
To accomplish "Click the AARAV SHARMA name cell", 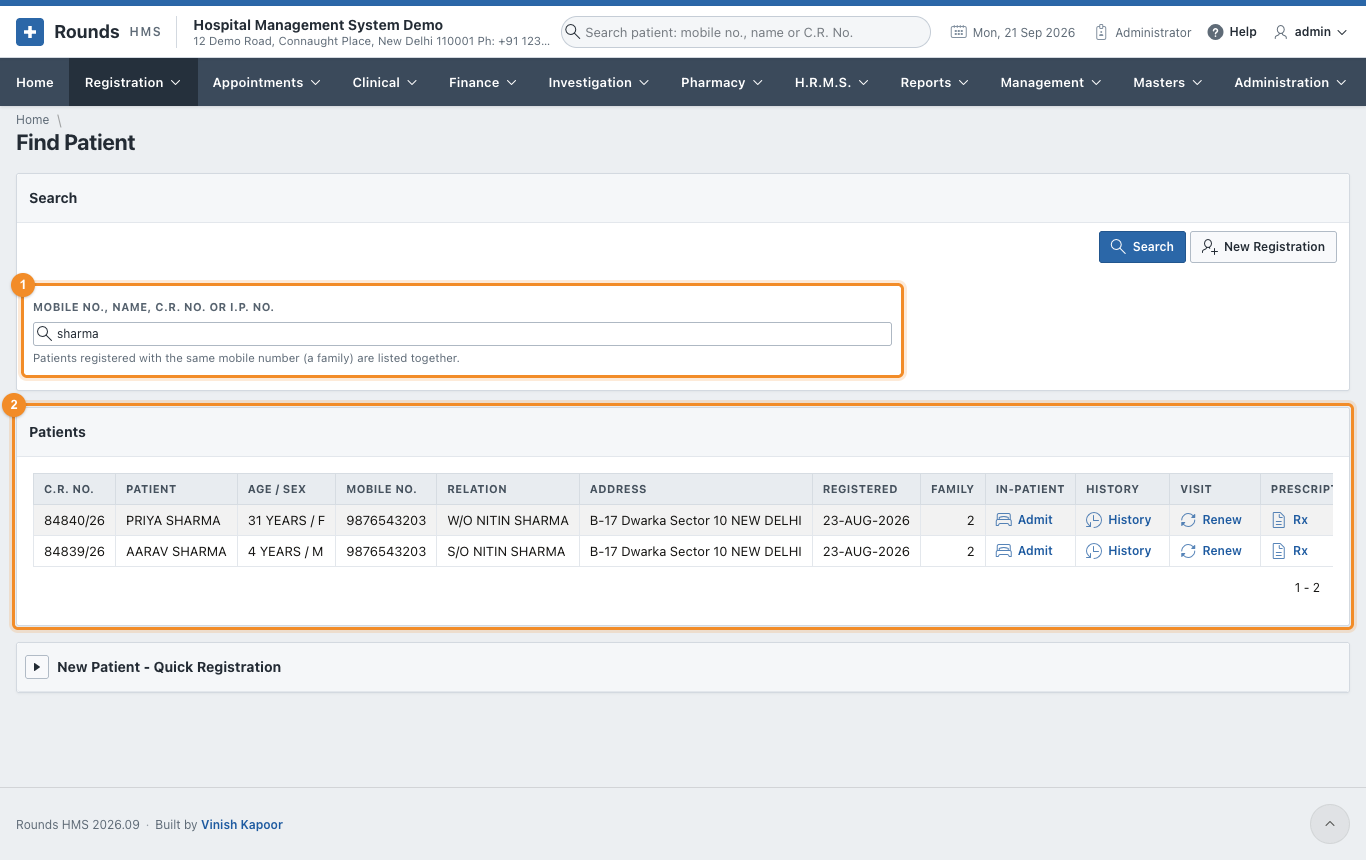I will 176,551.
